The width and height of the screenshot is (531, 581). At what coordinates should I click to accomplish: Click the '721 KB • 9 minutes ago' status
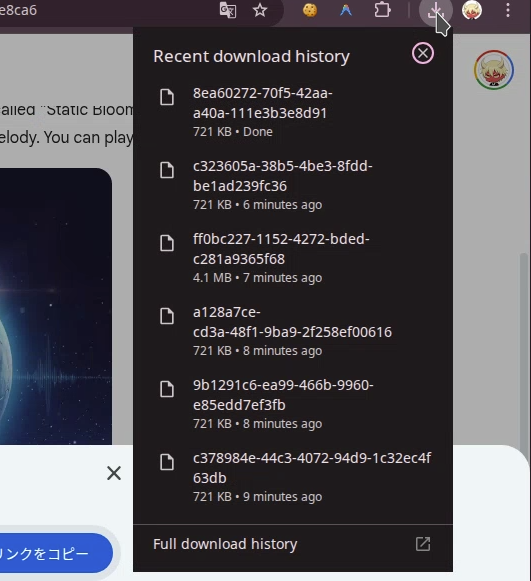pyautogui.click(x=258, y=497)
